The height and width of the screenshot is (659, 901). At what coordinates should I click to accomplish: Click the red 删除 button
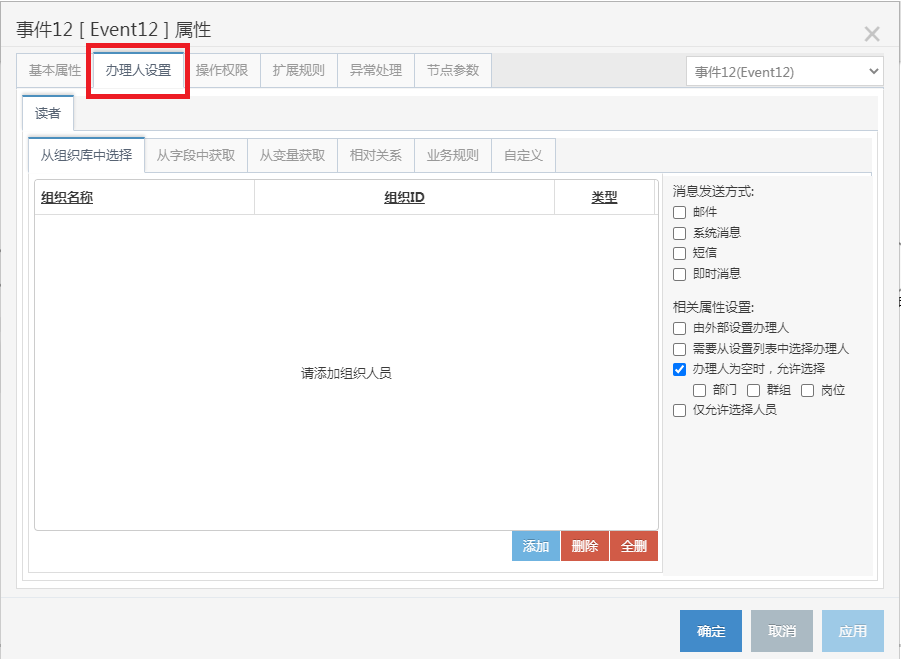click(x=585, y=546)
